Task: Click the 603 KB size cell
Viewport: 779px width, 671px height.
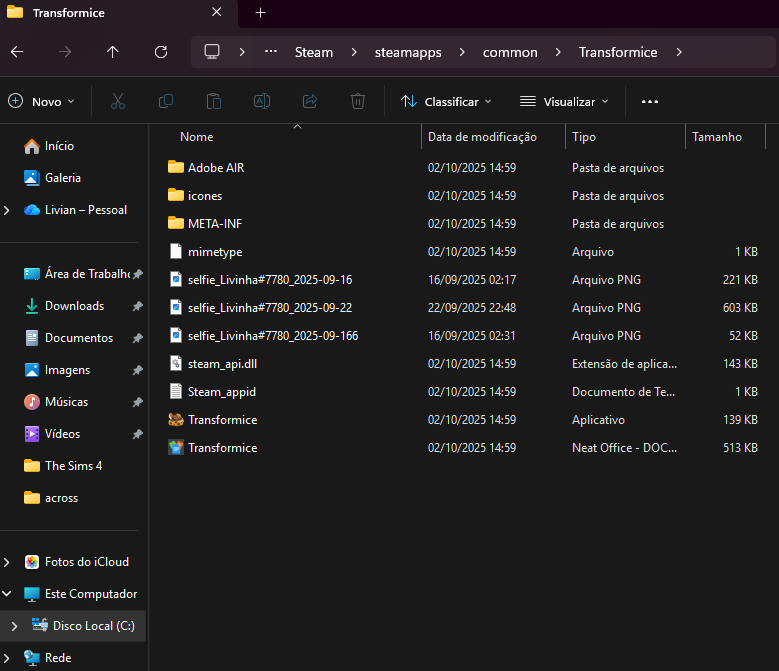Action: click(740, 307)
